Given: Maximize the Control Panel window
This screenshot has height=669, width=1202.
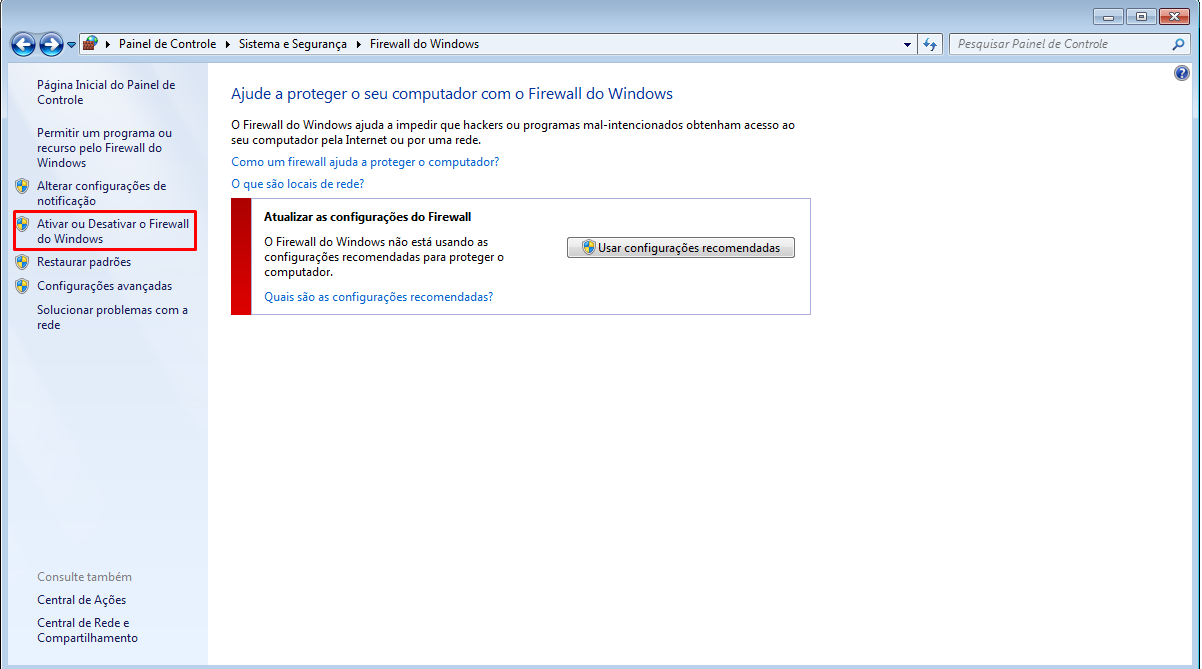Looking at the screenshot, I should tap(1140, 16).
